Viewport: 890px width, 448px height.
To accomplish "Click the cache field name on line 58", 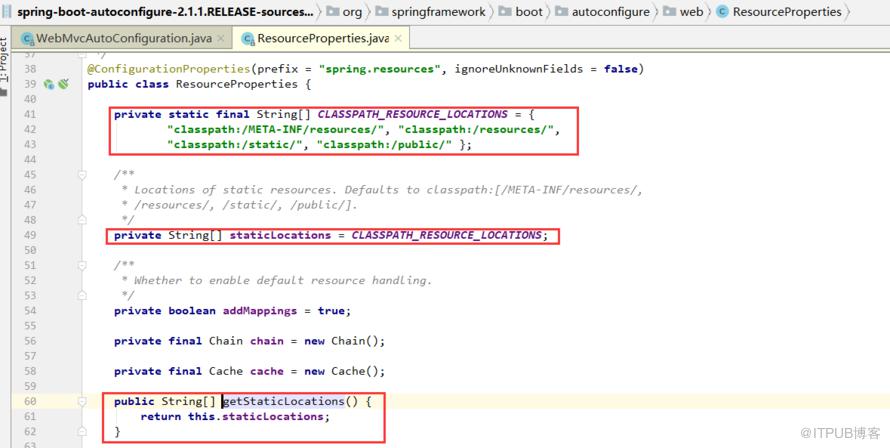I will [x=267, y=371].
